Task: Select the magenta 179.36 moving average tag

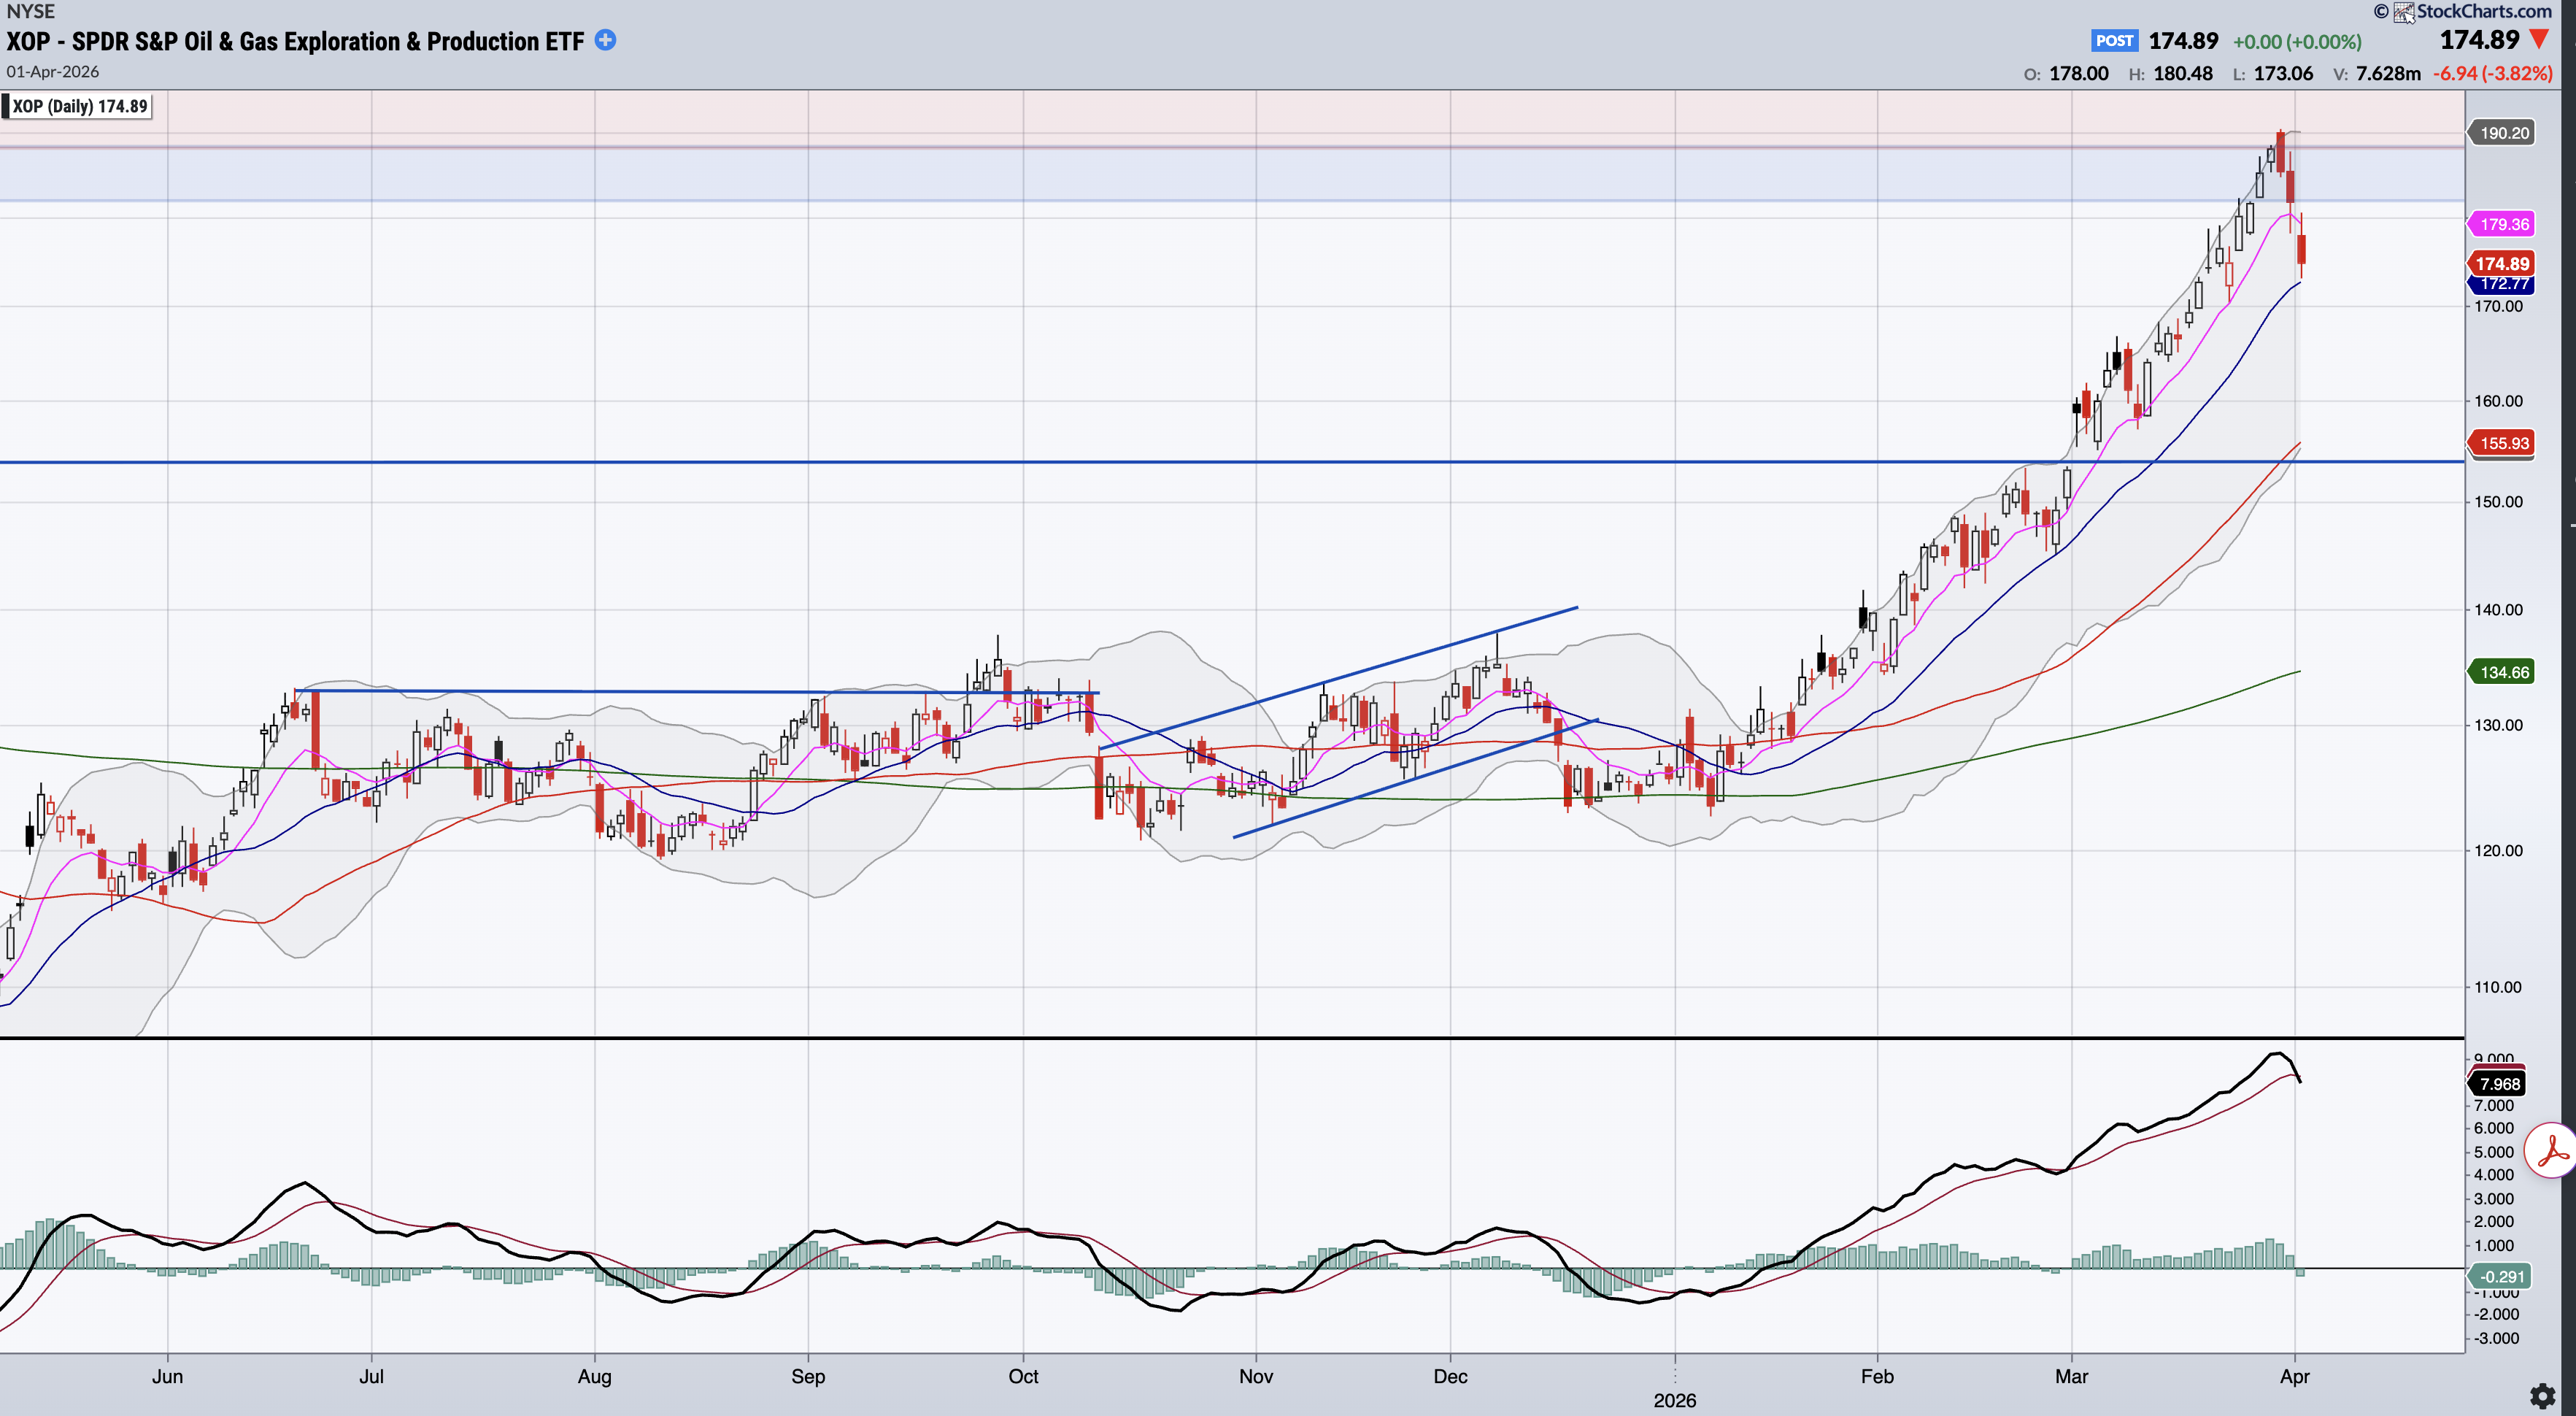Action: tap(2503, 224)
